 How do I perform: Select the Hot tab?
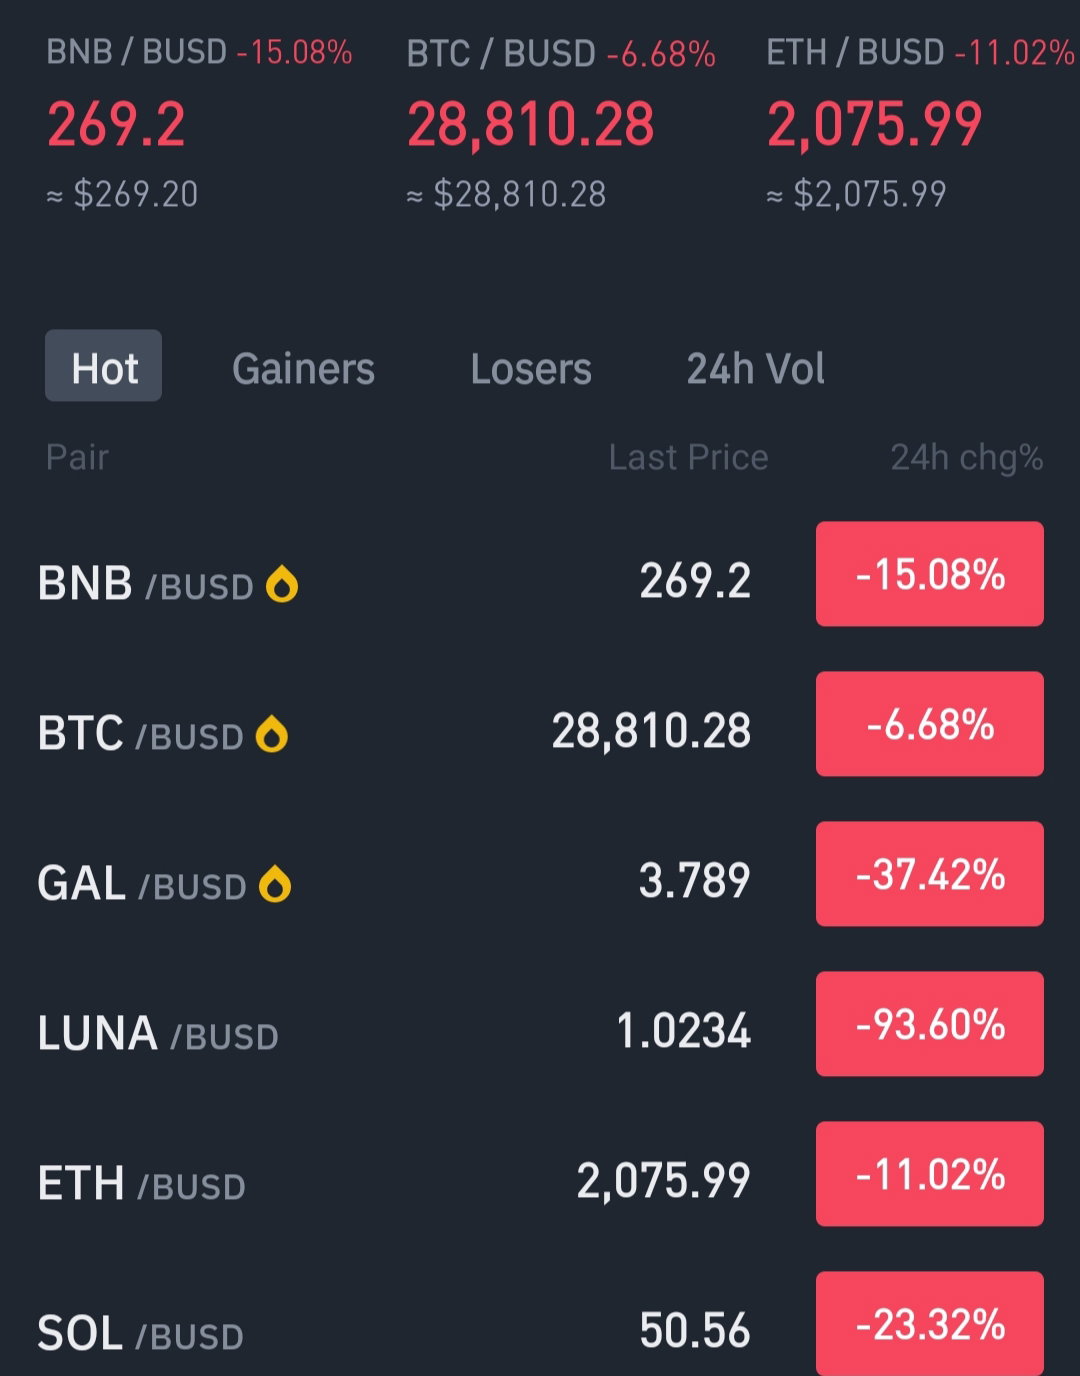[x=103, y=366]
